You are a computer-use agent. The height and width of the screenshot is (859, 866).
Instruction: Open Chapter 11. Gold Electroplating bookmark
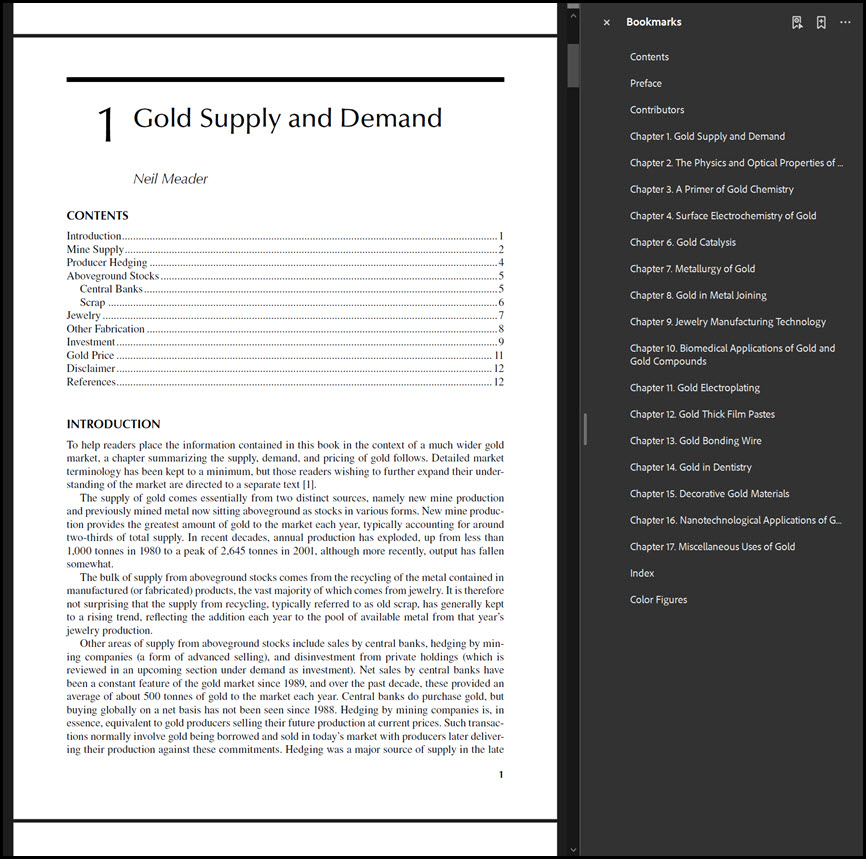click(x=695, y=388)
